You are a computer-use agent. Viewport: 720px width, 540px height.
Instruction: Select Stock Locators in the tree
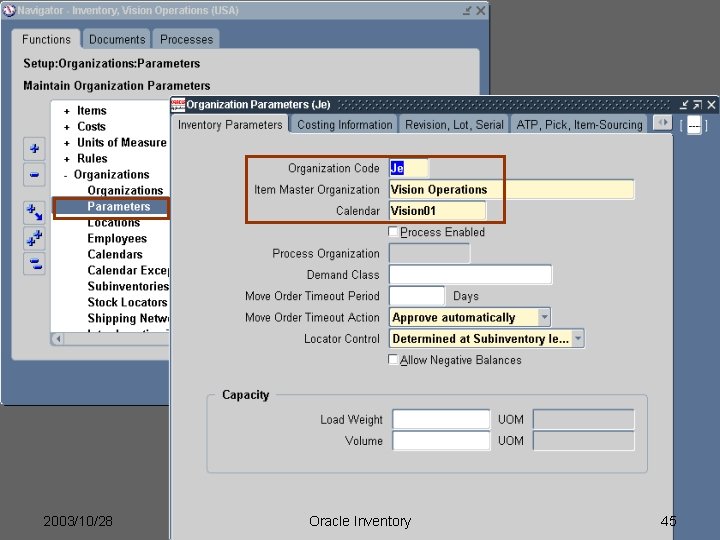127,303
